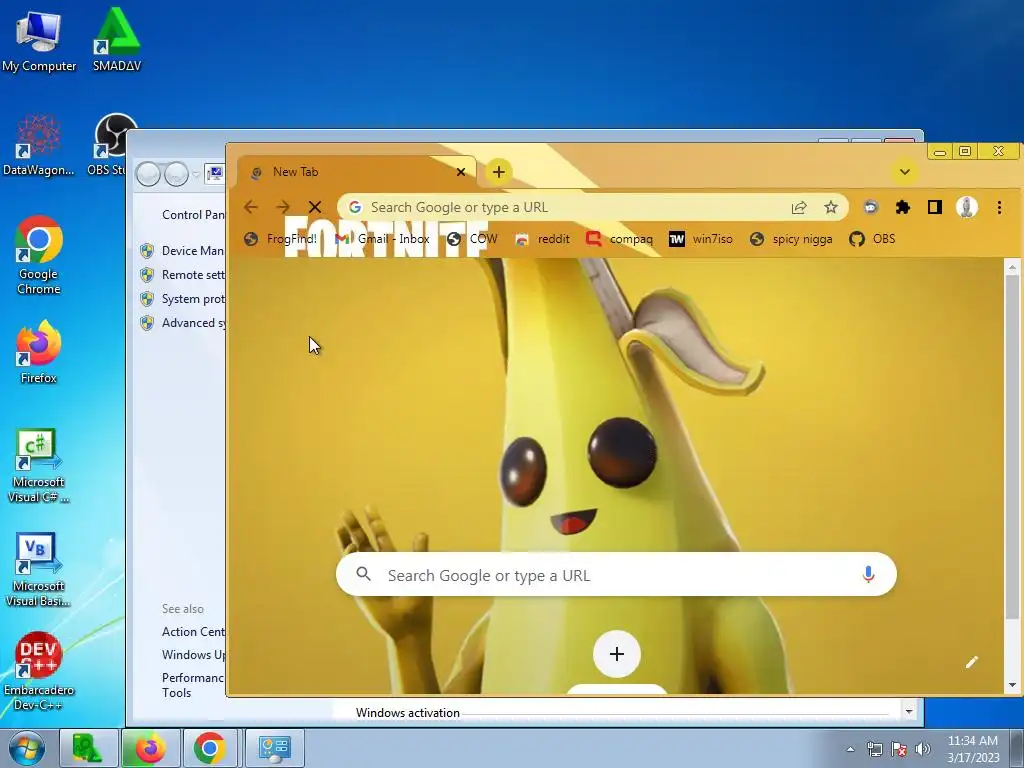This screenshot has width=1024, height=768.
Task: Click Control Panel Home link
Action: click(x=193, y=215)
